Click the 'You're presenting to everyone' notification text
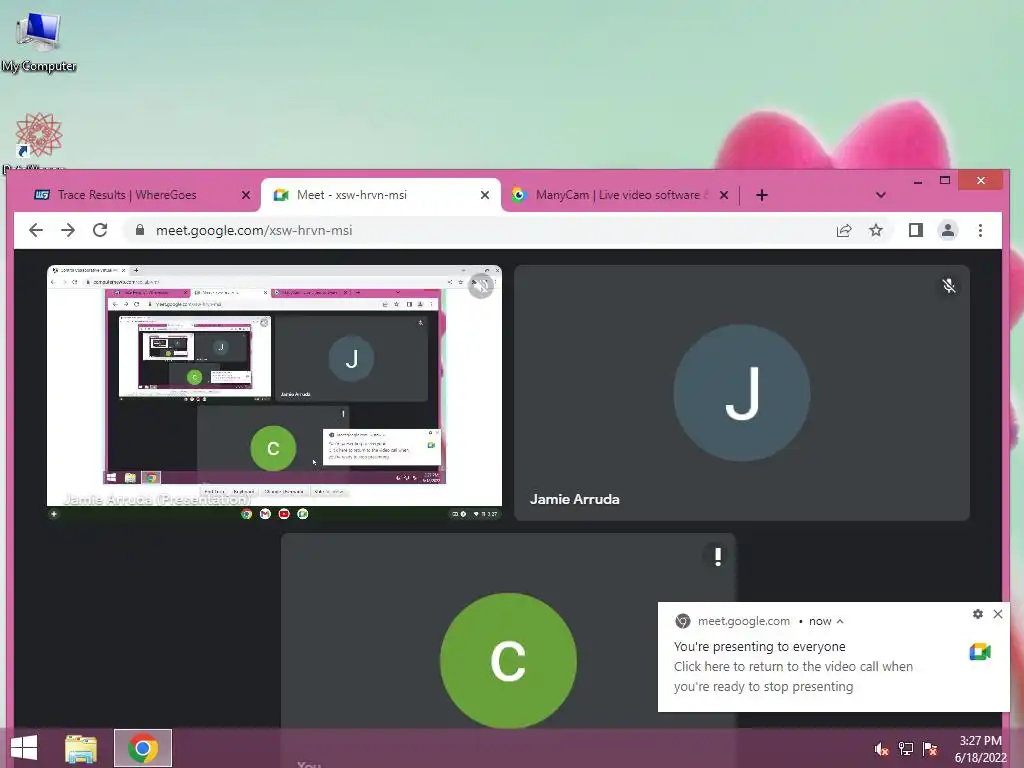The height and width of the screenshot is (768, 1024). pyautogui.click(x=760, y=646)
